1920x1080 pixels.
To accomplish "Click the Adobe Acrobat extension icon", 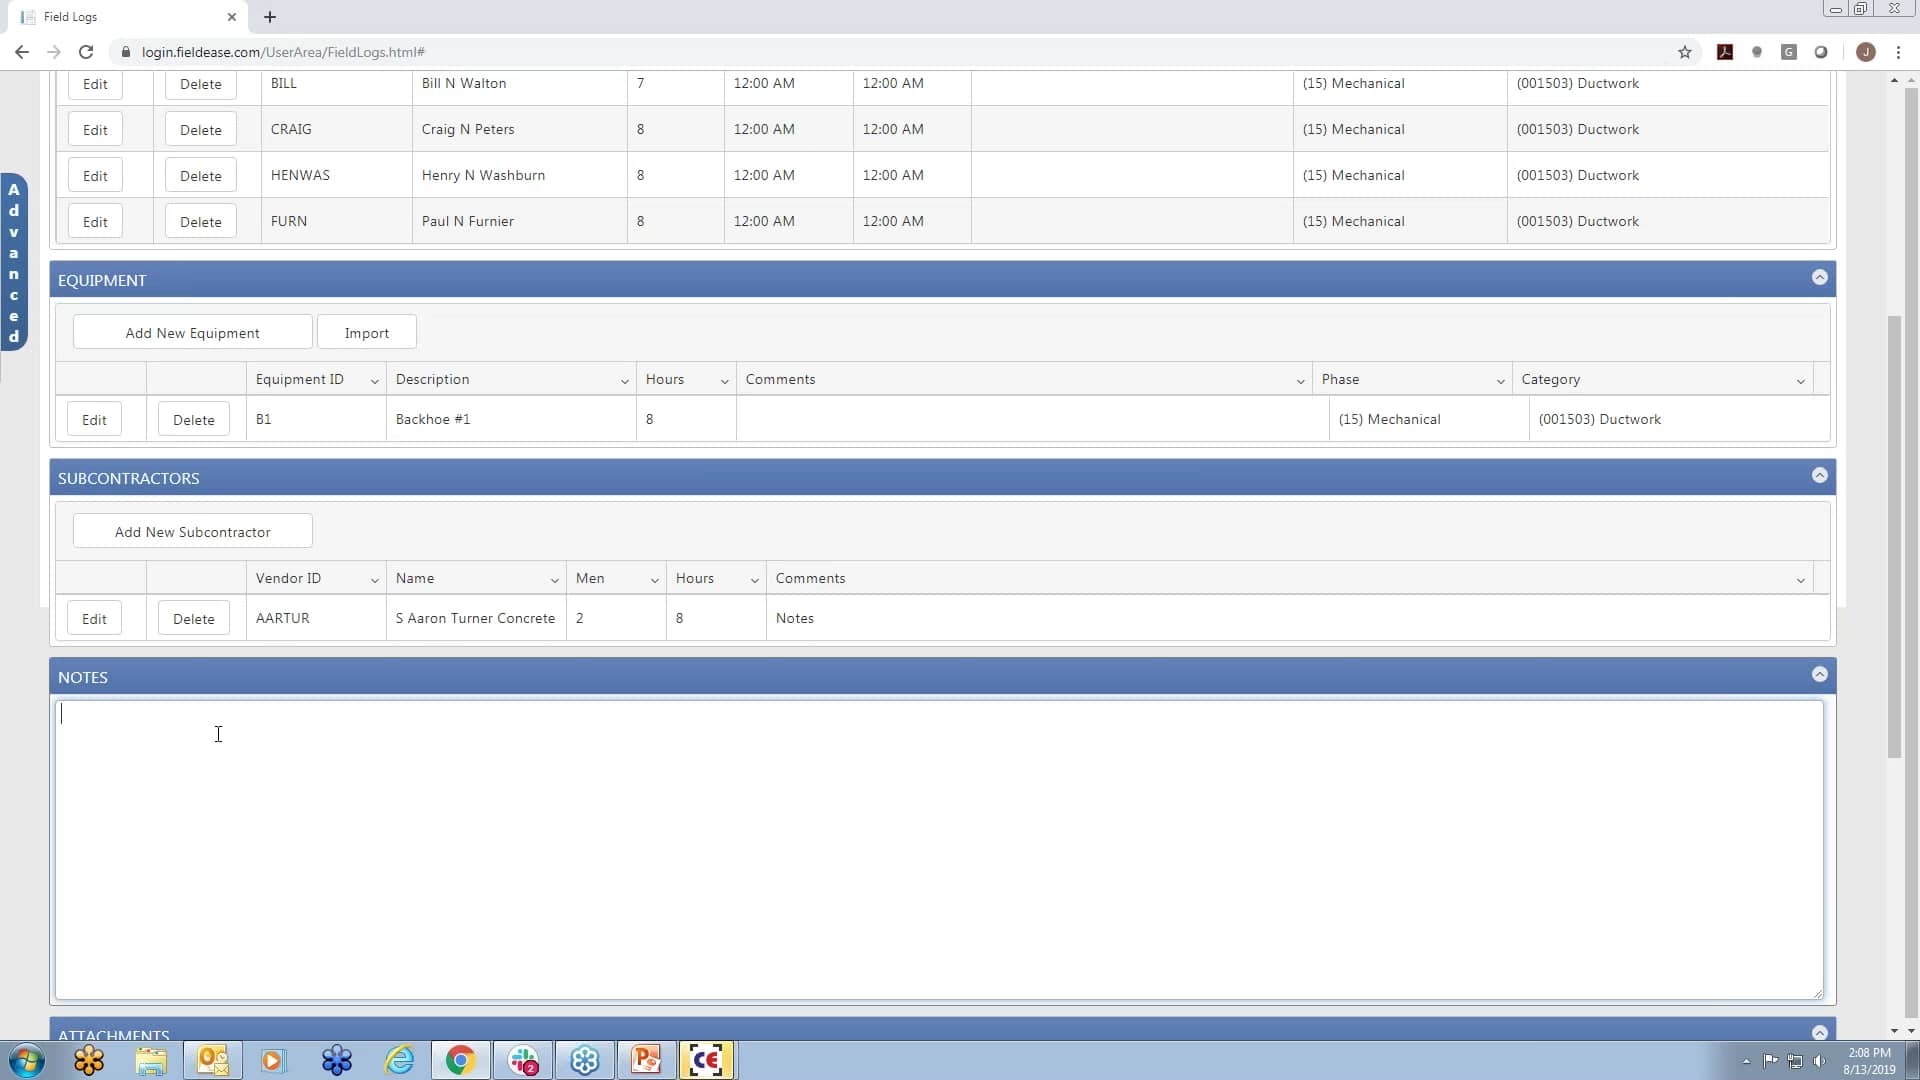I will tap(1725, 52).
